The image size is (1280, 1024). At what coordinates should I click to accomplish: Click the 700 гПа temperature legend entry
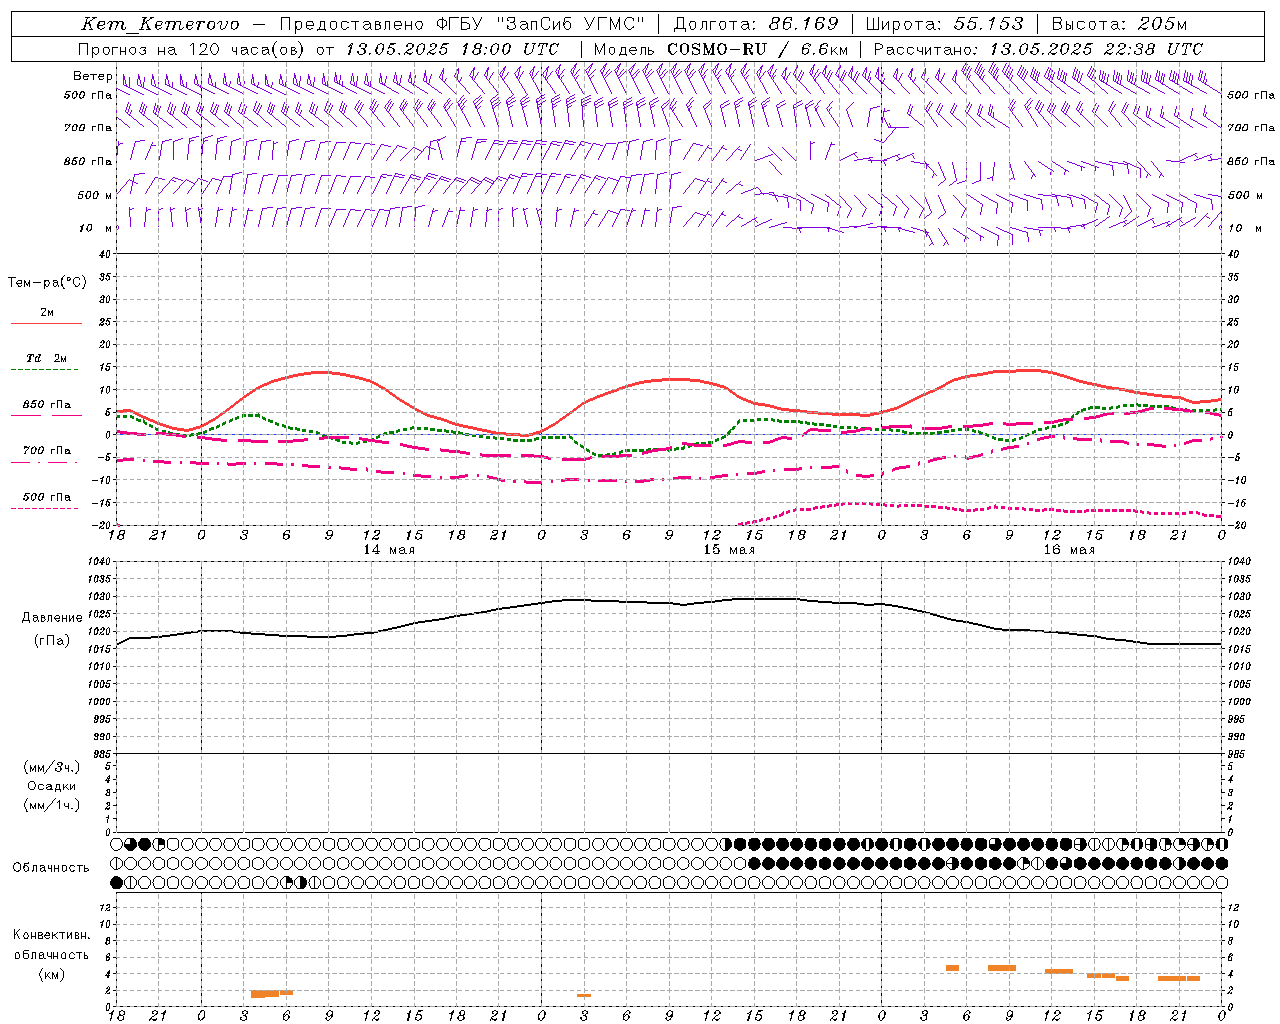pyautogui.click(x=46, y=451)
